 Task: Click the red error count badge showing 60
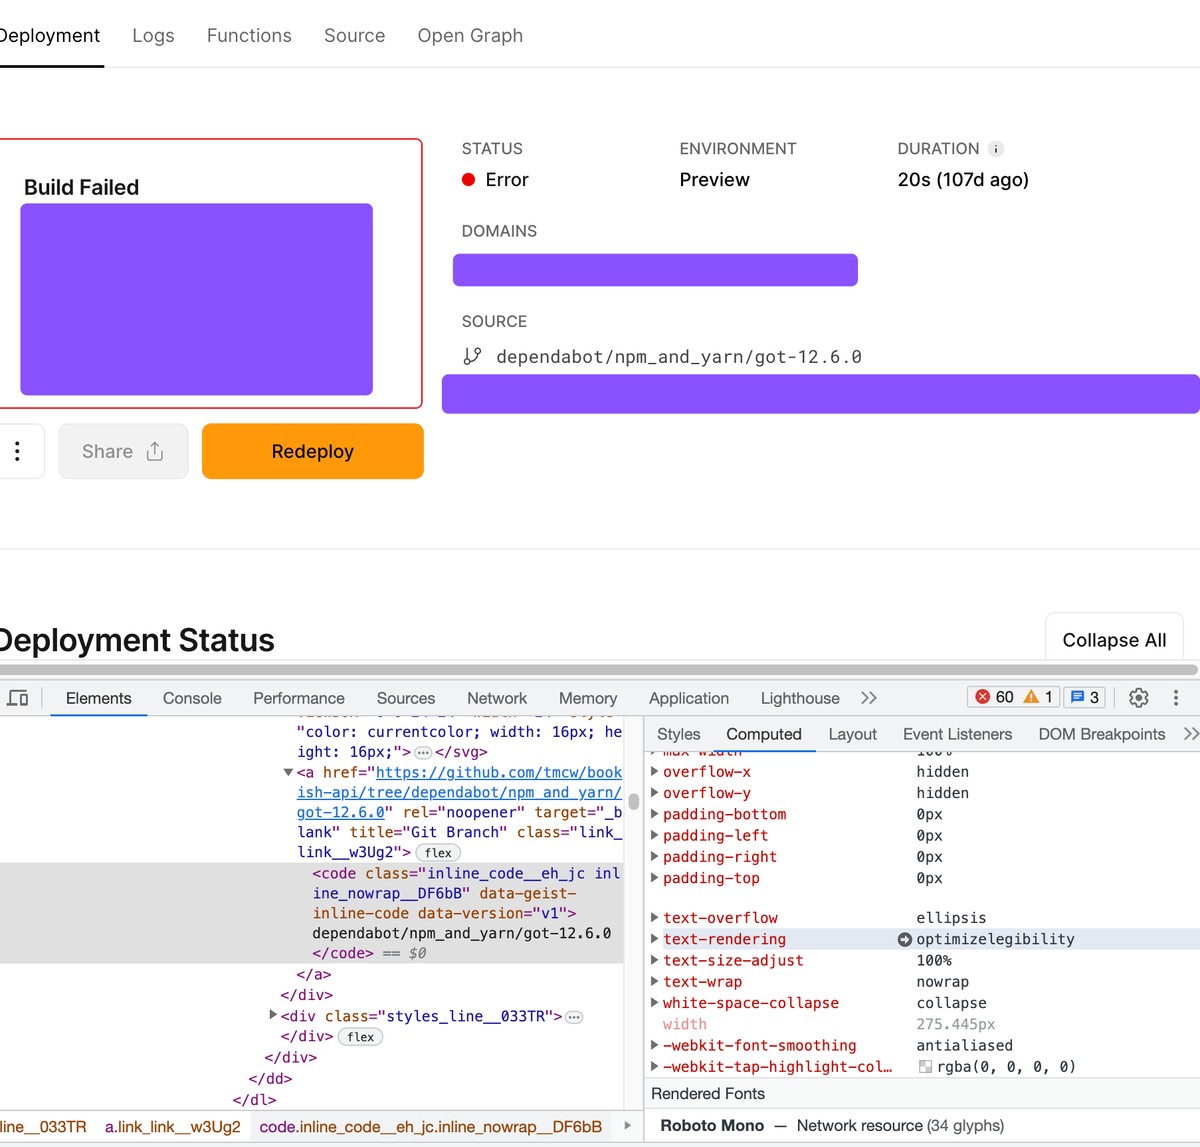(994, 697)
